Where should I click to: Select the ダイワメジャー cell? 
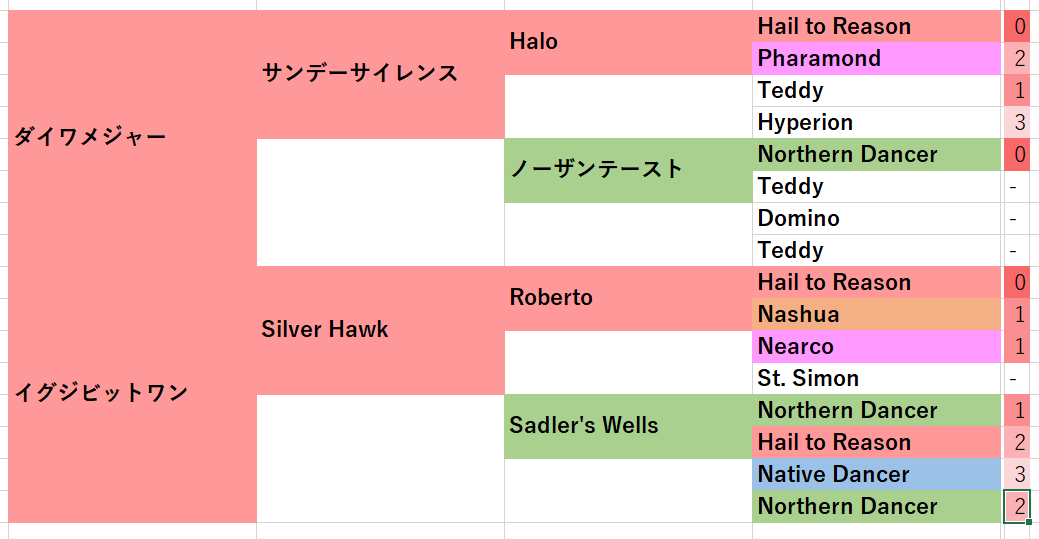133,138
